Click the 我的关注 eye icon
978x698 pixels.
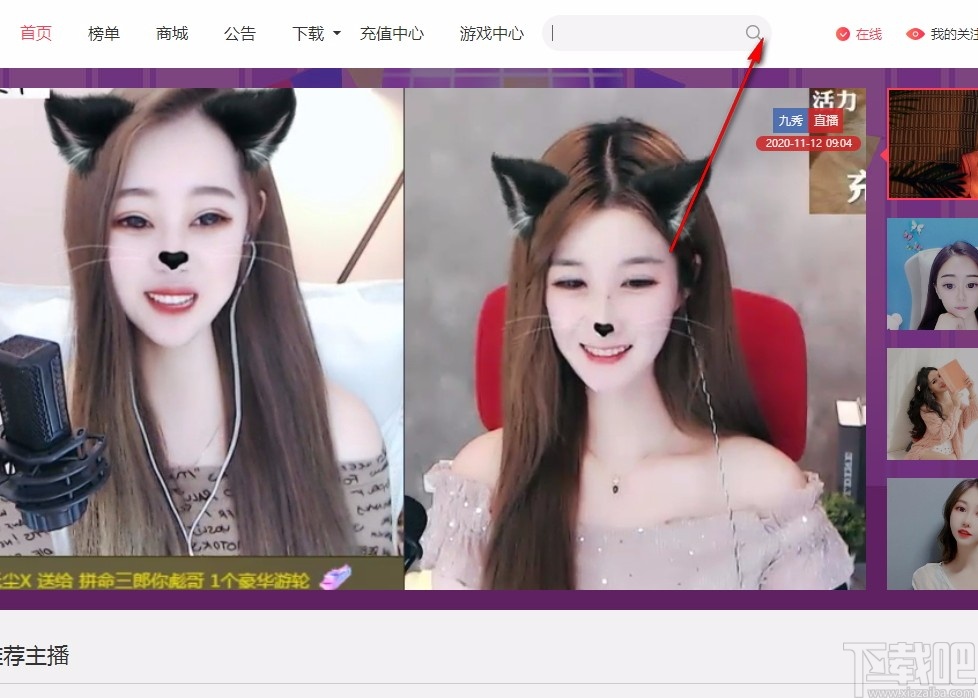[x=915, y=34]
